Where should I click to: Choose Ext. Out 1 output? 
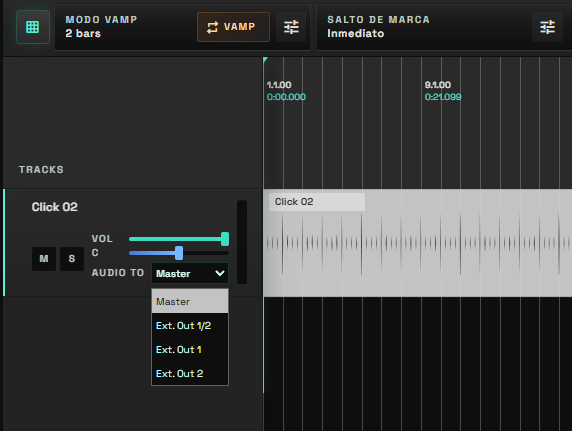[x=190, y=350]
